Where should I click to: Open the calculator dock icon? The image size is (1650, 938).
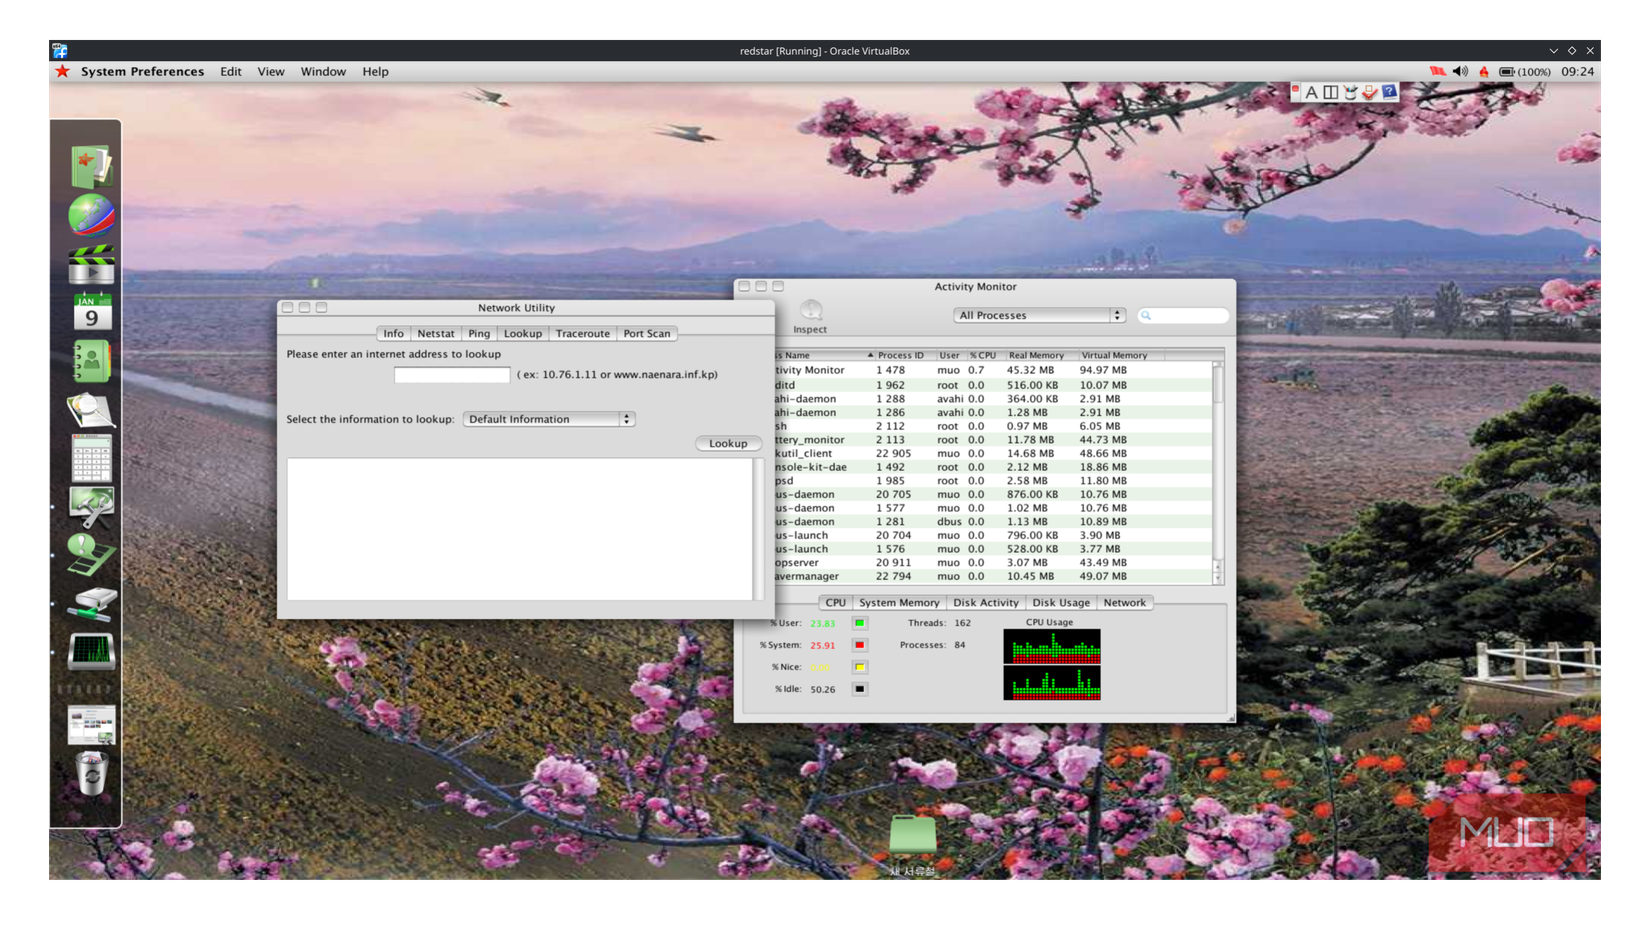[90, 459]
